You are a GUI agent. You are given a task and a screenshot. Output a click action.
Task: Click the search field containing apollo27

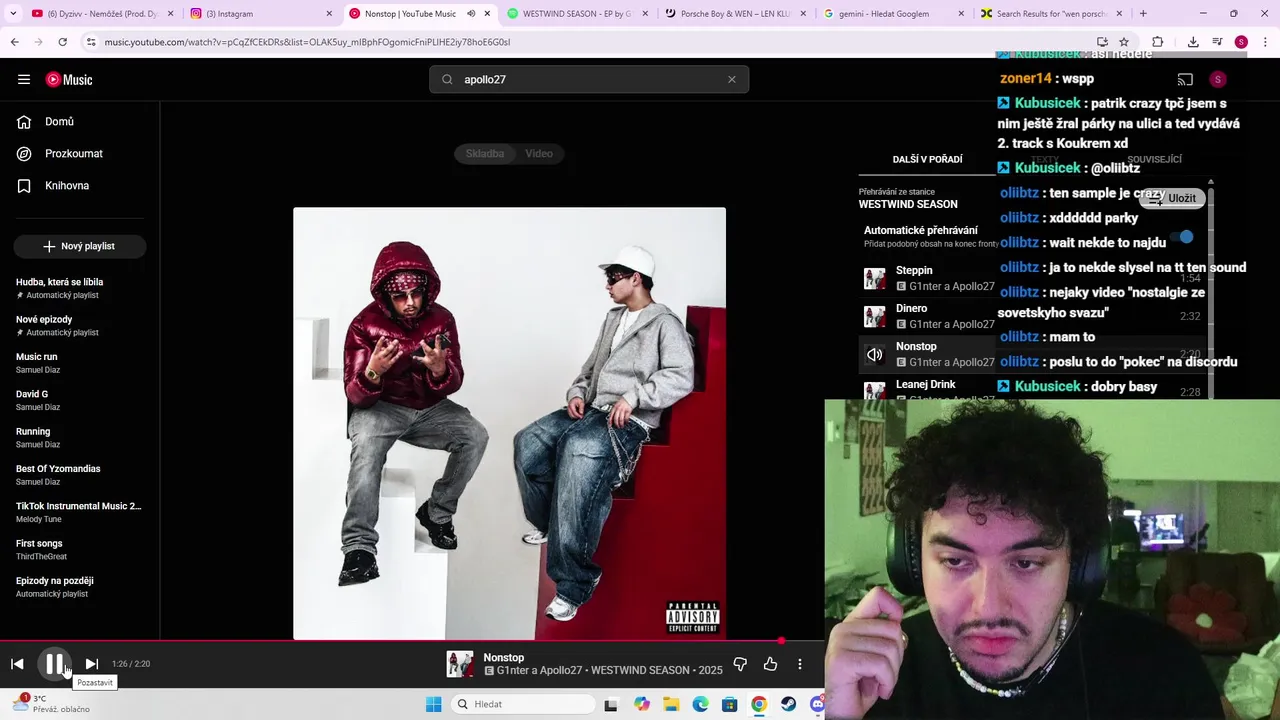coord(590,79)
